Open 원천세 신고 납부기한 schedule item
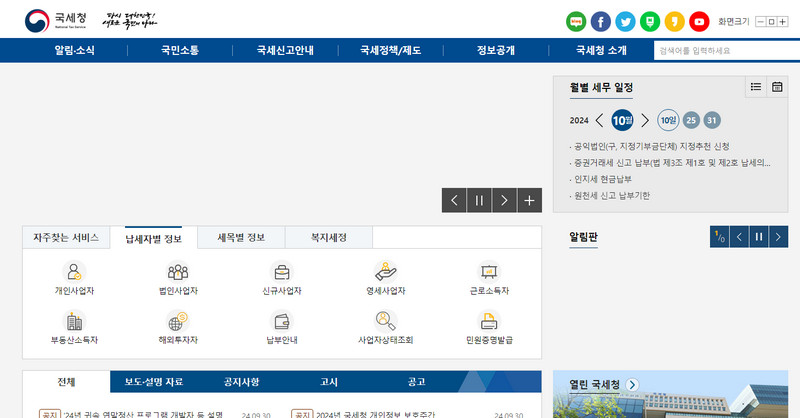 click(612, 195)
